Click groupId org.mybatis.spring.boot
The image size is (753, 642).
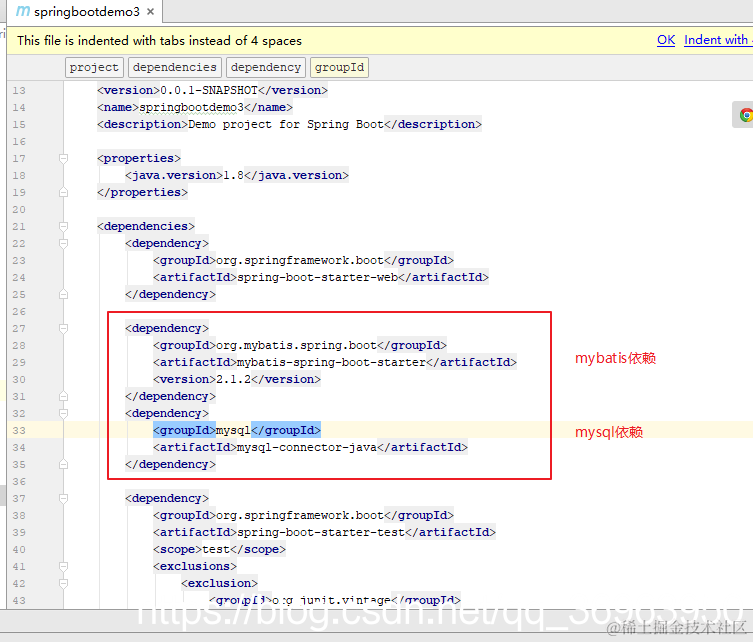[296, 345]
